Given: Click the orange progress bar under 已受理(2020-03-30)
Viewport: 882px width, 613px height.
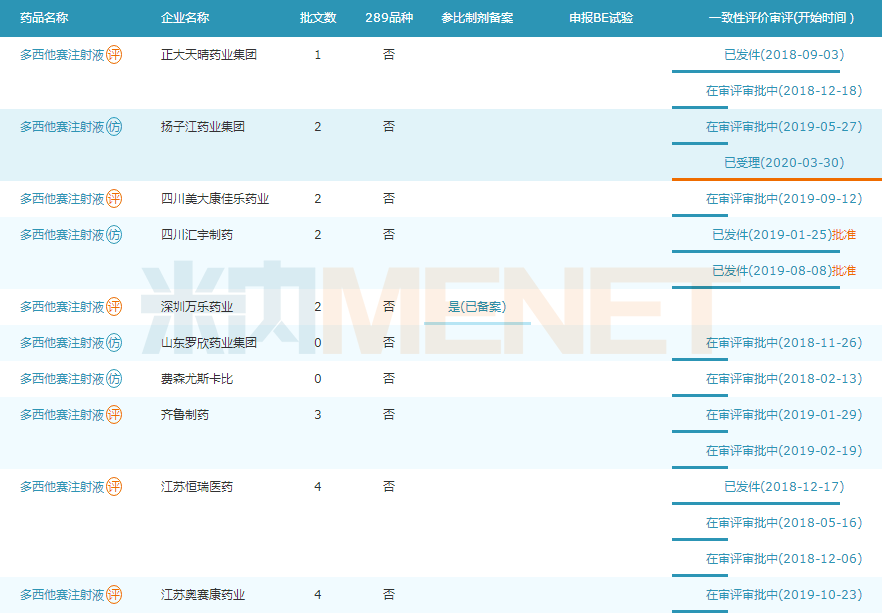Looking at the screenshot, I should (x=776, y=179).
